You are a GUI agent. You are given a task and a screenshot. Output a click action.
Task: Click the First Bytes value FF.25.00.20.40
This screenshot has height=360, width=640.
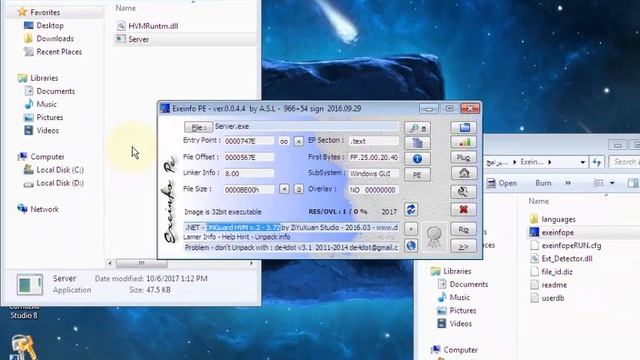coord(373,157)
